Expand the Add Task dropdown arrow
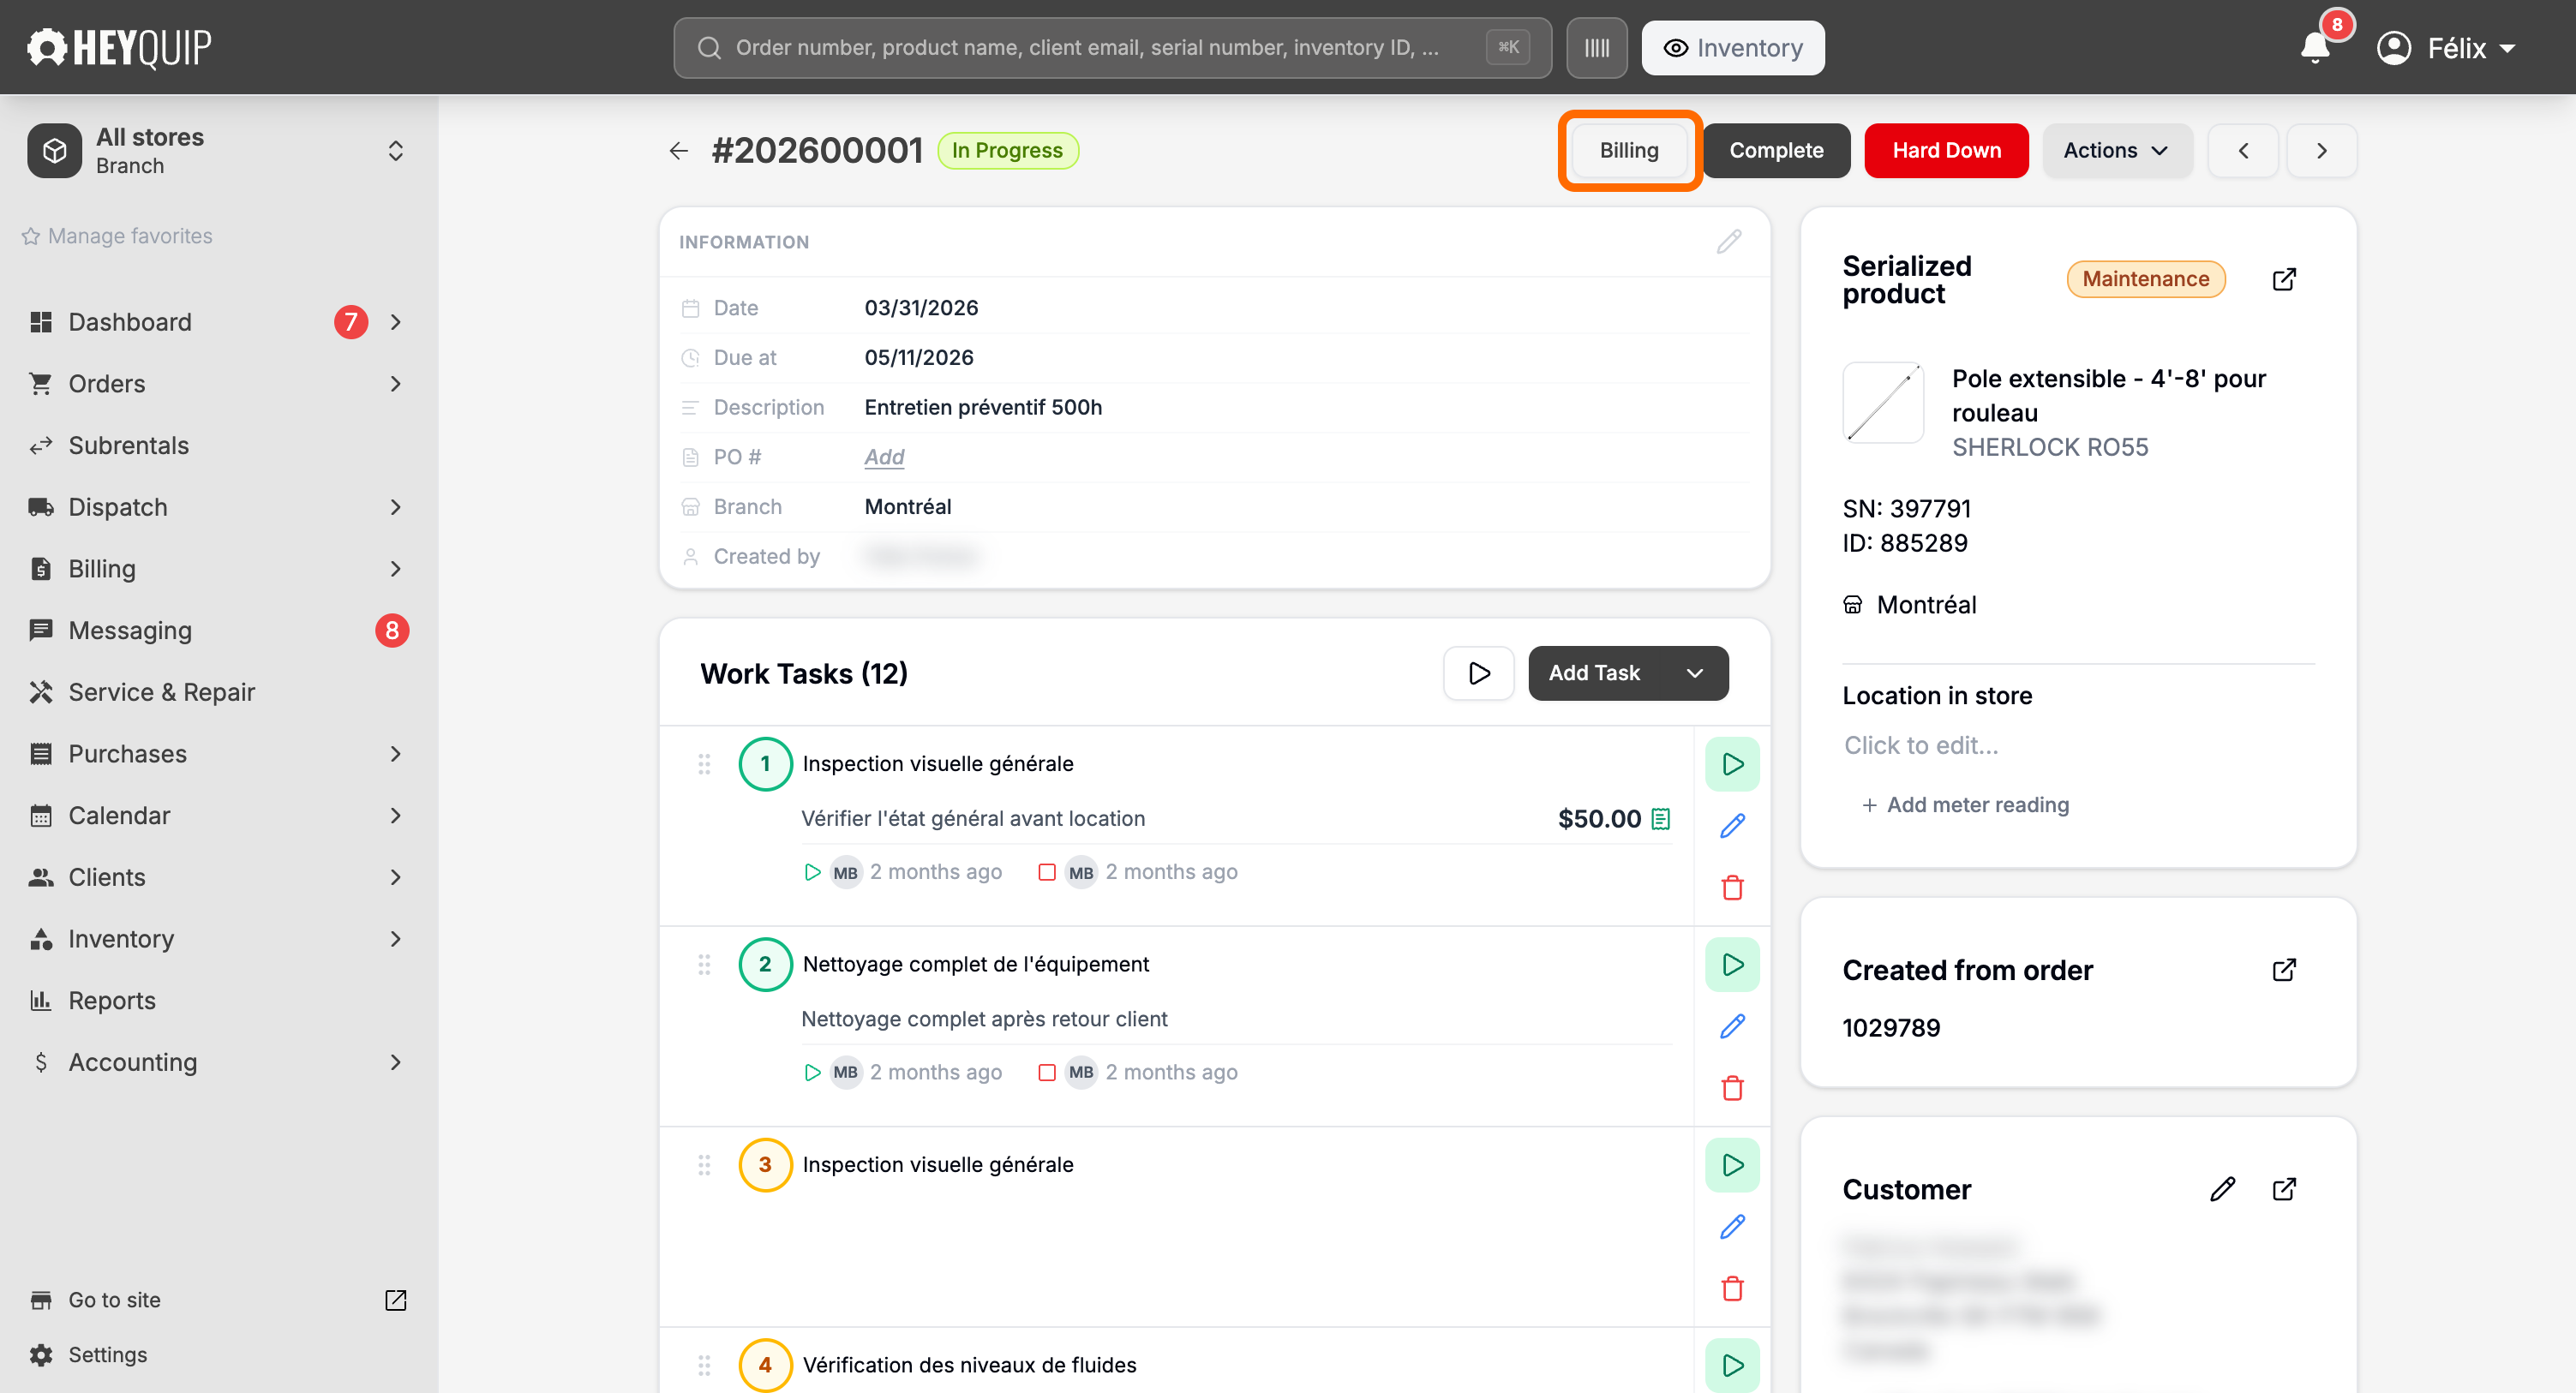Viewport: 2576px width, 1393px height. click(1694, 673)
